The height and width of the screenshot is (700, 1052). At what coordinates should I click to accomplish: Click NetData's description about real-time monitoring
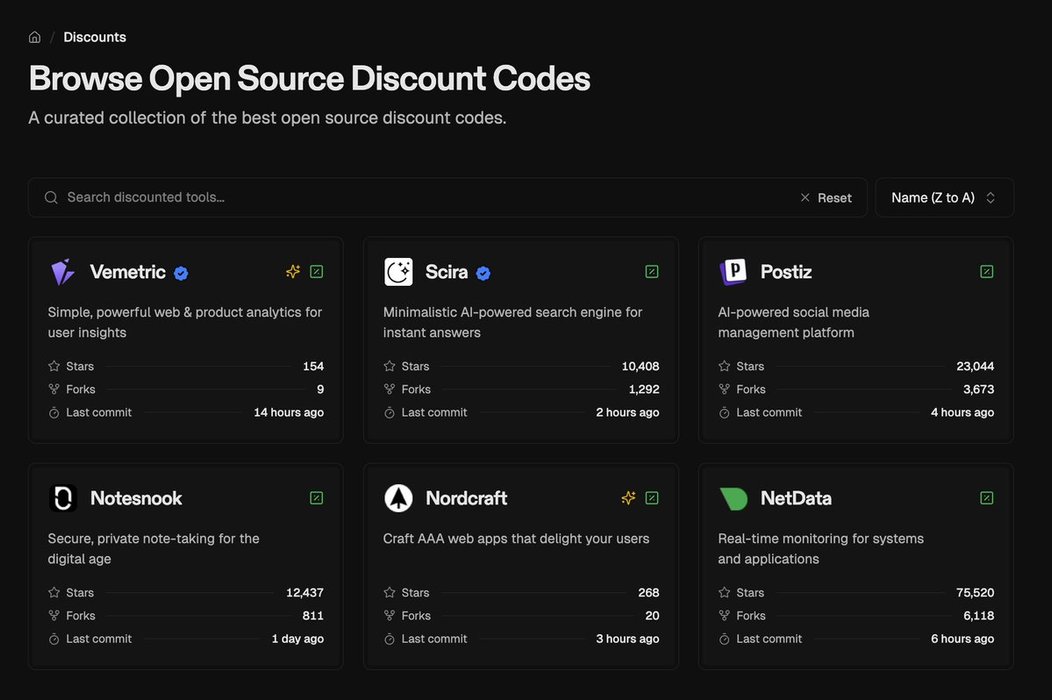coord(821,548)
